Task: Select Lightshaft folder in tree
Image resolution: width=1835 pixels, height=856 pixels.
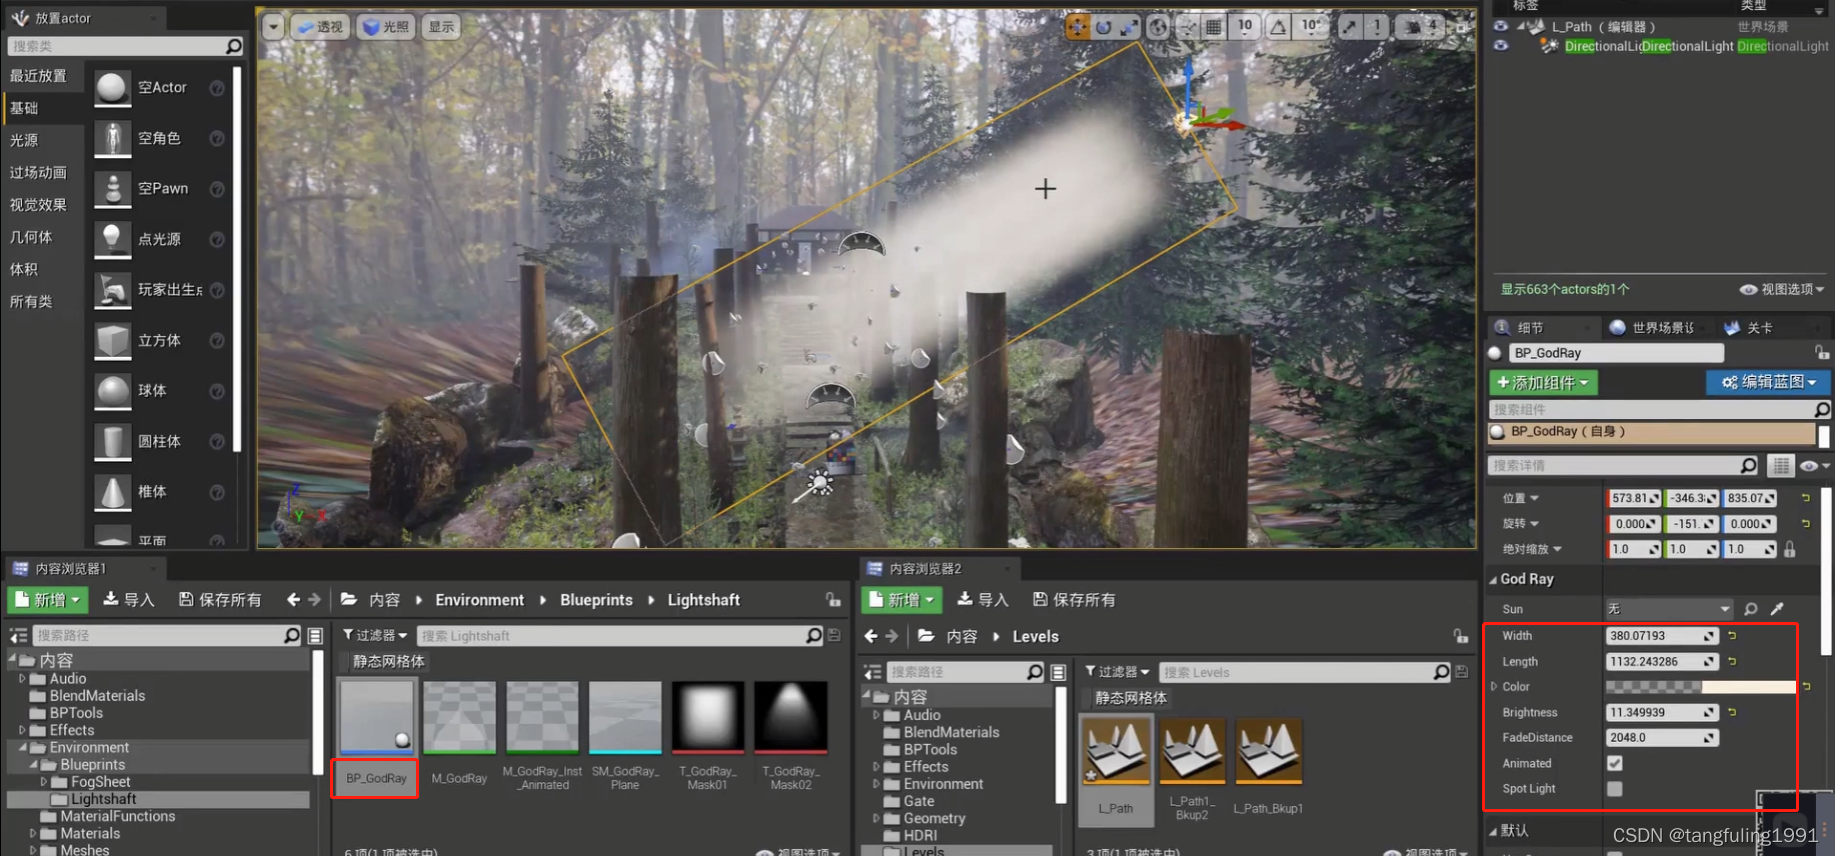Action: (103, 800)
